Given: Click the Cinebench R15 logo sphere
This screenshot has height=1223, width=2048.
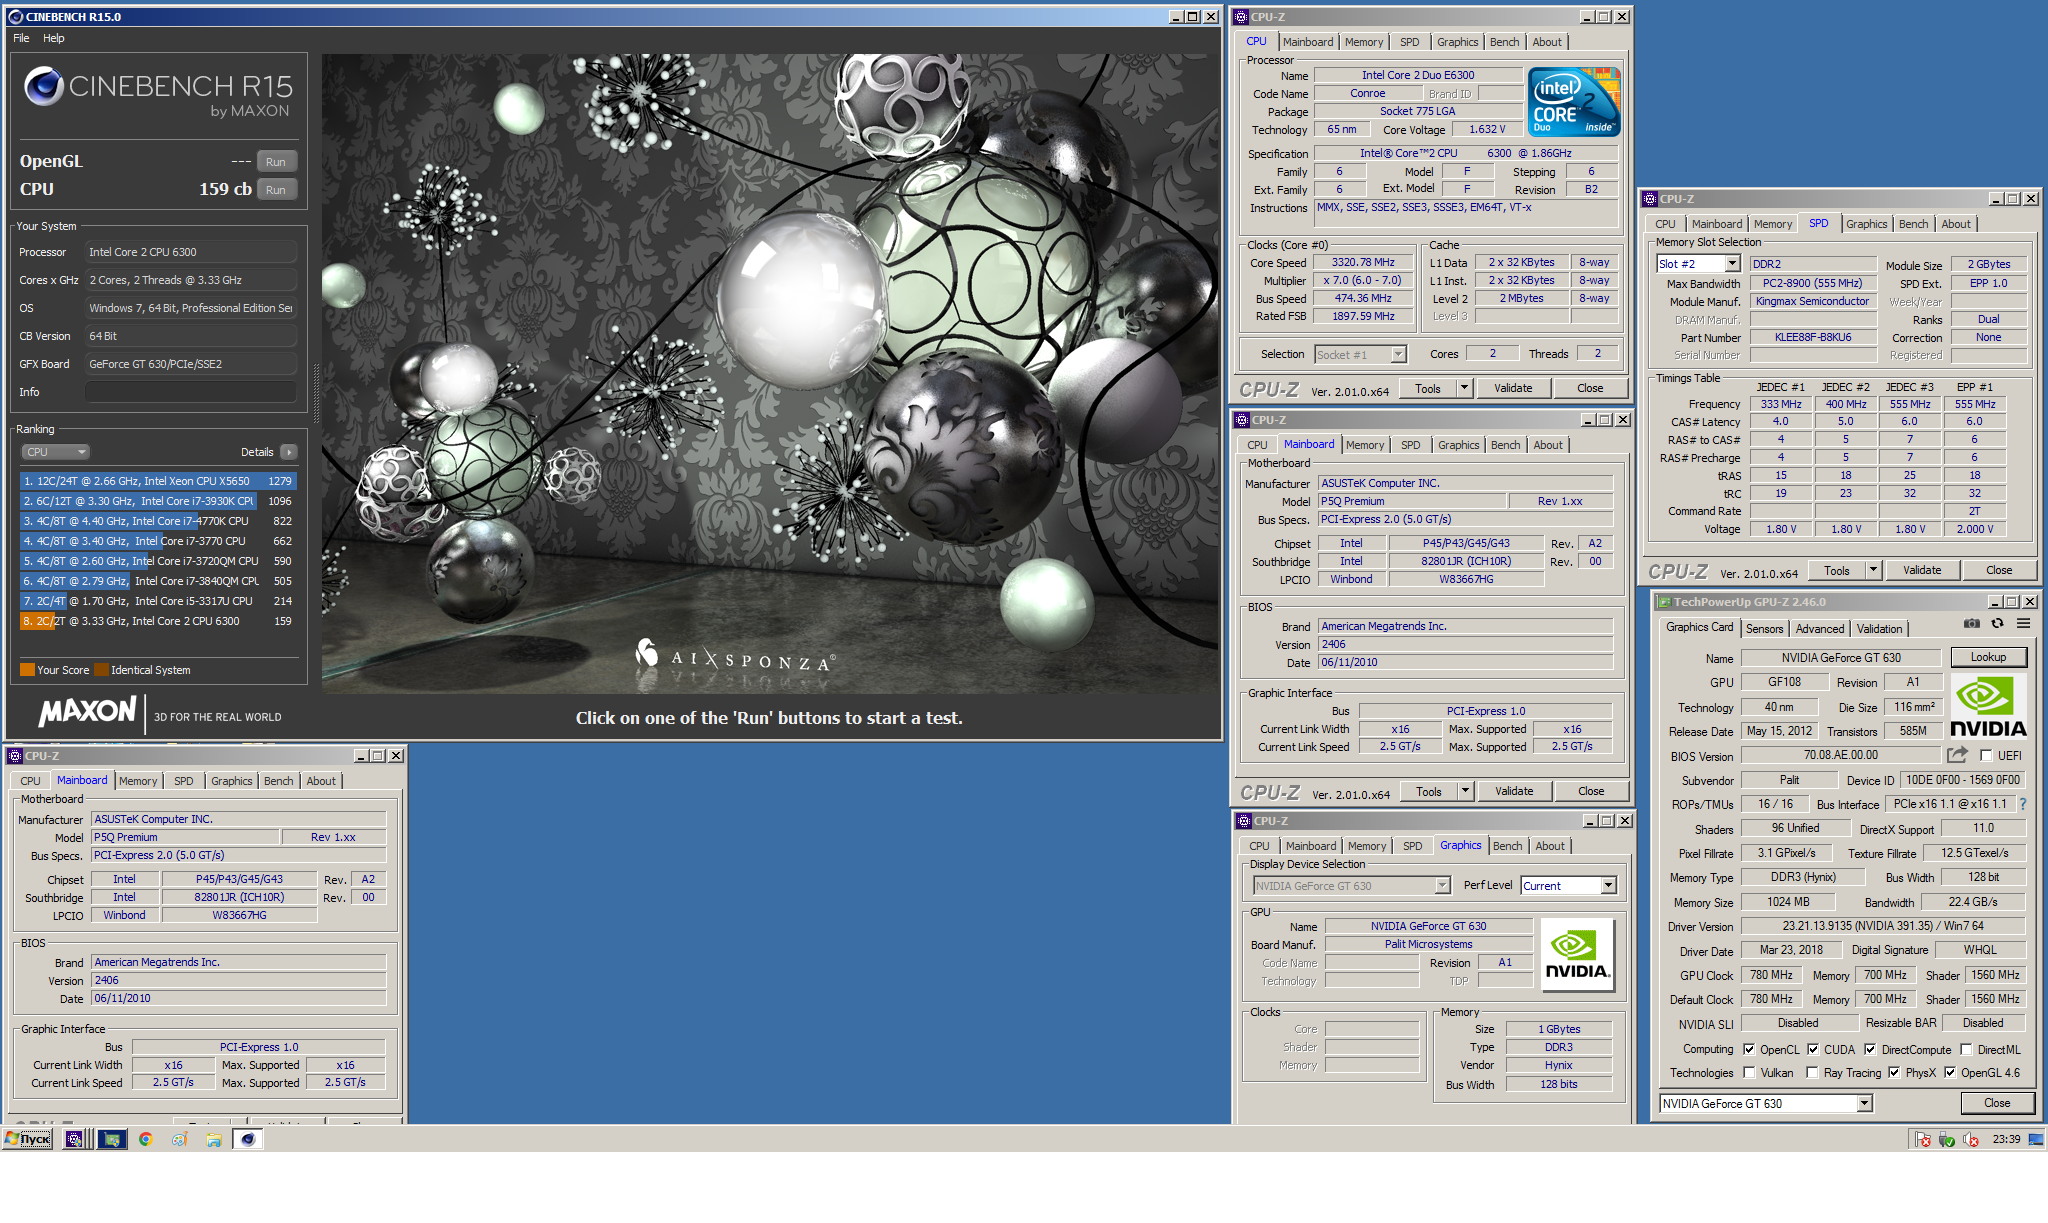Looking at the screenshot, I should tap(44, 87).
